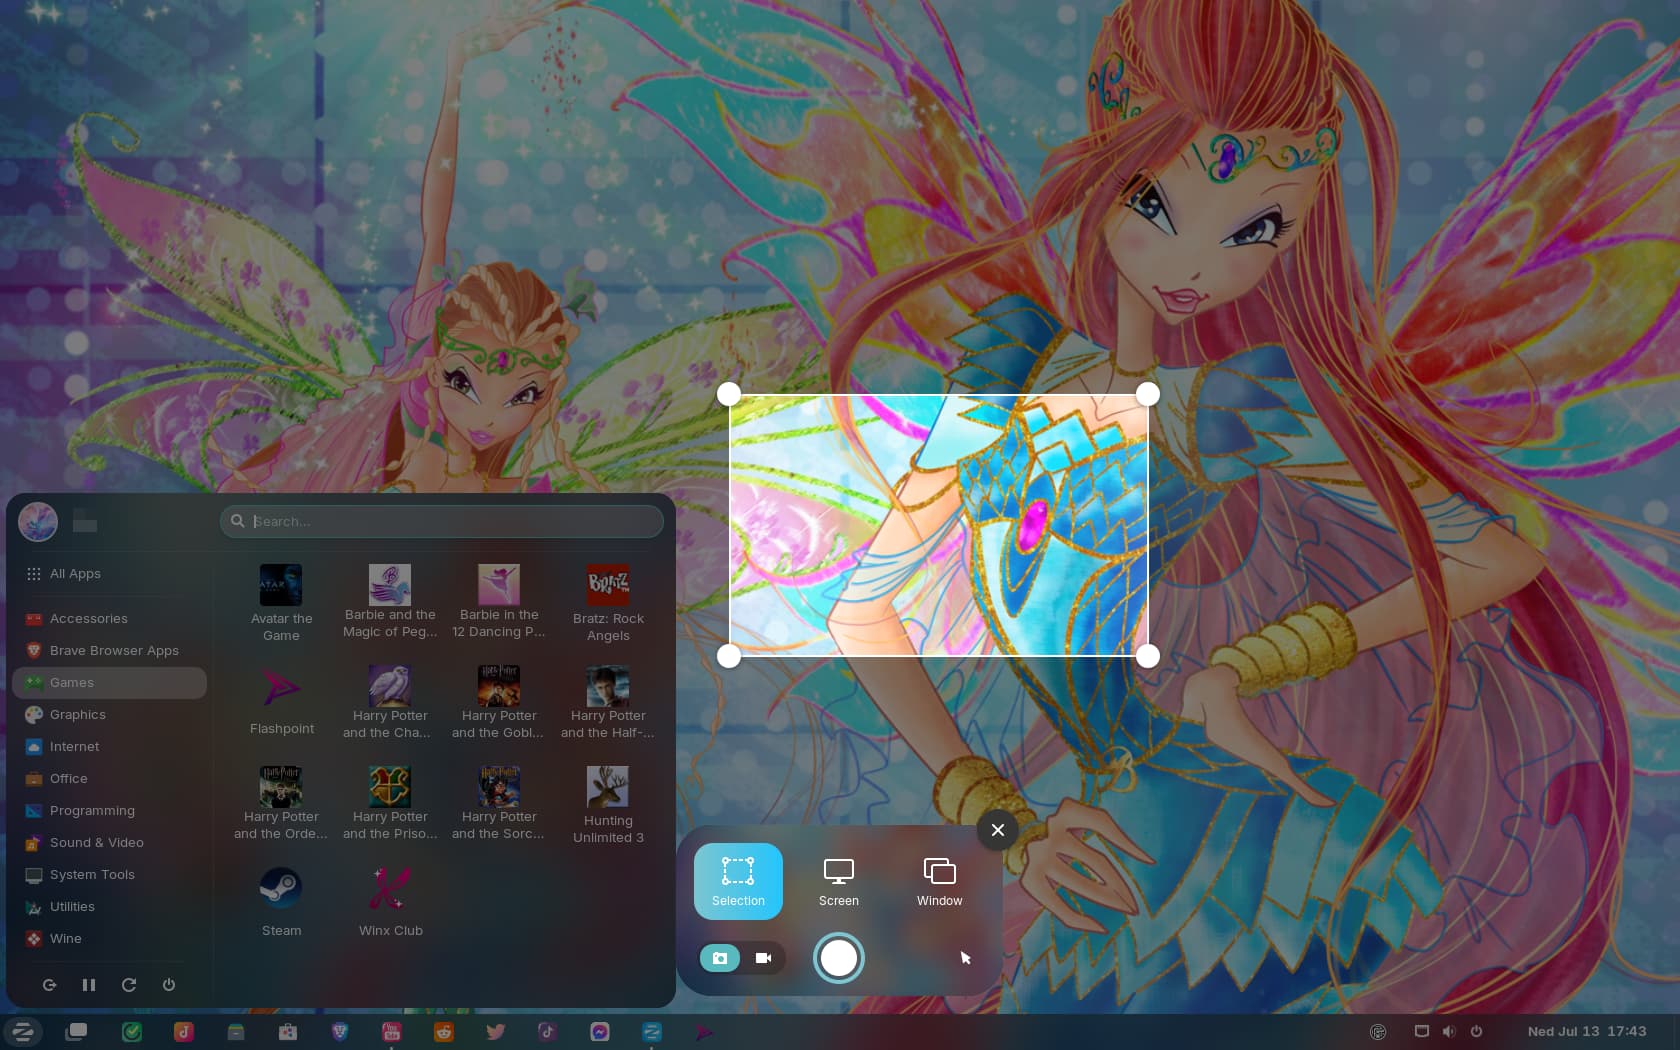Open Brave browser from taskbar
This screenshot has height=1050, width=1680.
pos(340,1032)
